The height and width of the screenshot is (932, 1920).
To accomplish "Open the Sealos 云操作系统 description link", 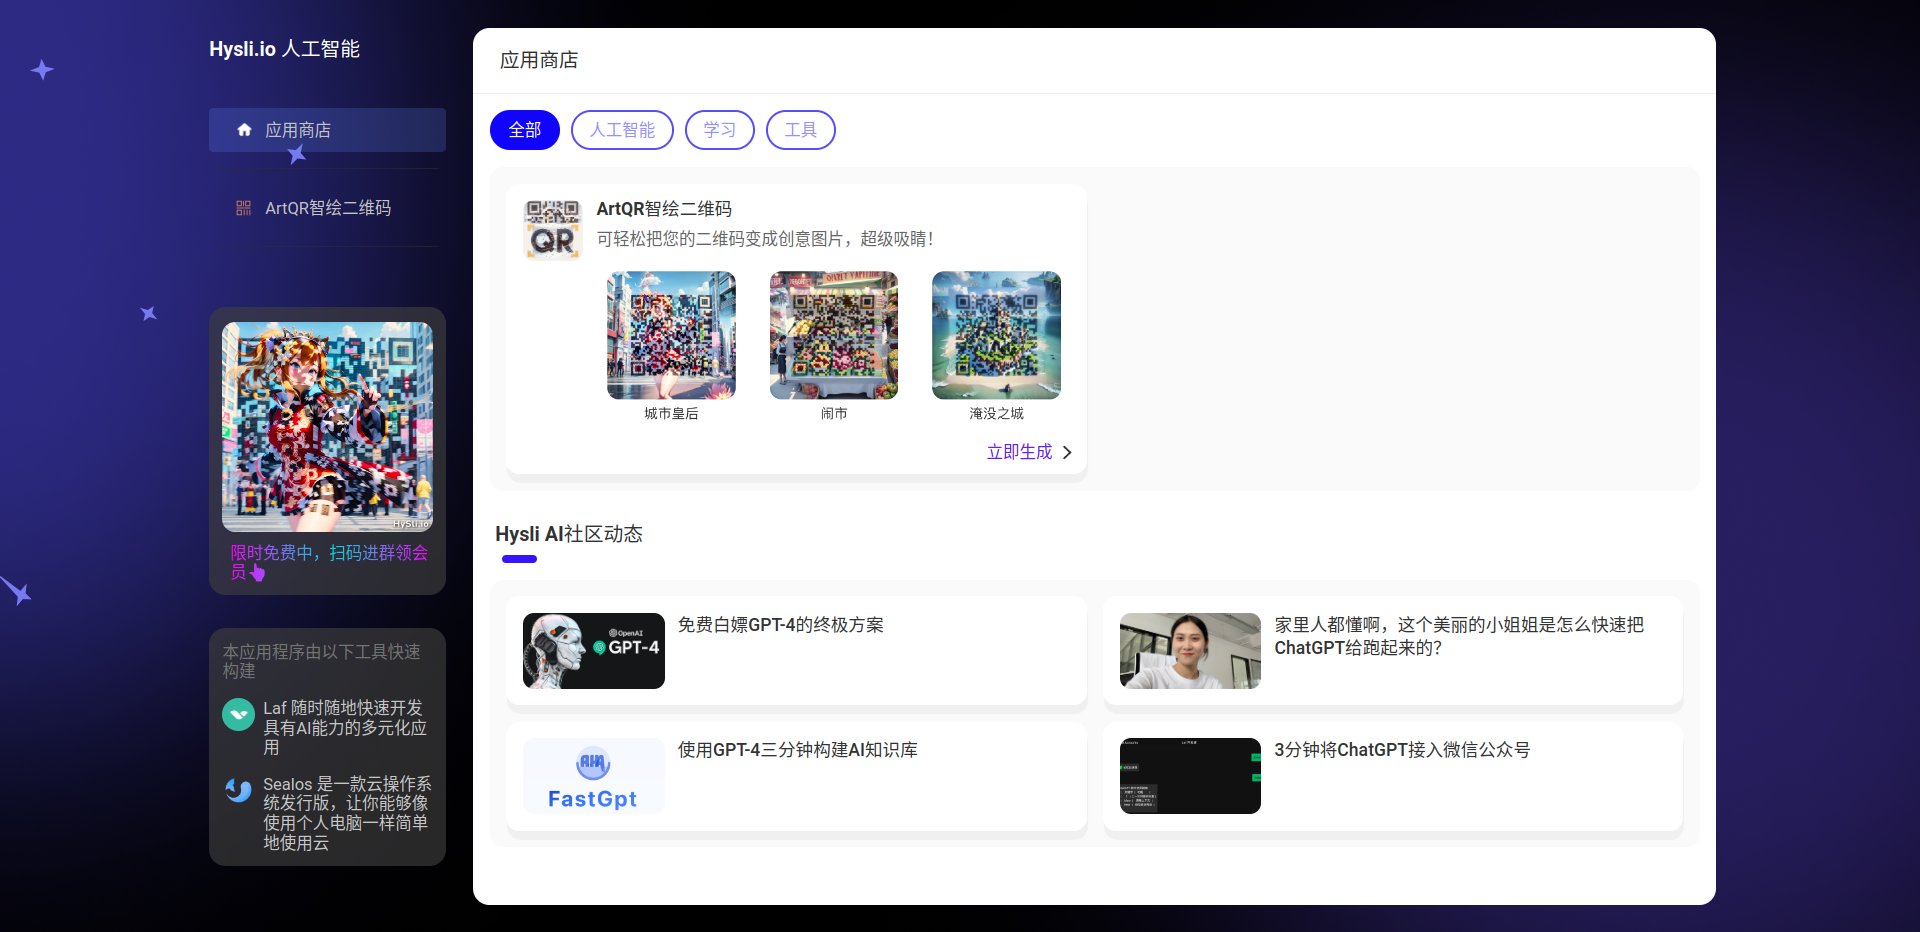I will 347,813.
